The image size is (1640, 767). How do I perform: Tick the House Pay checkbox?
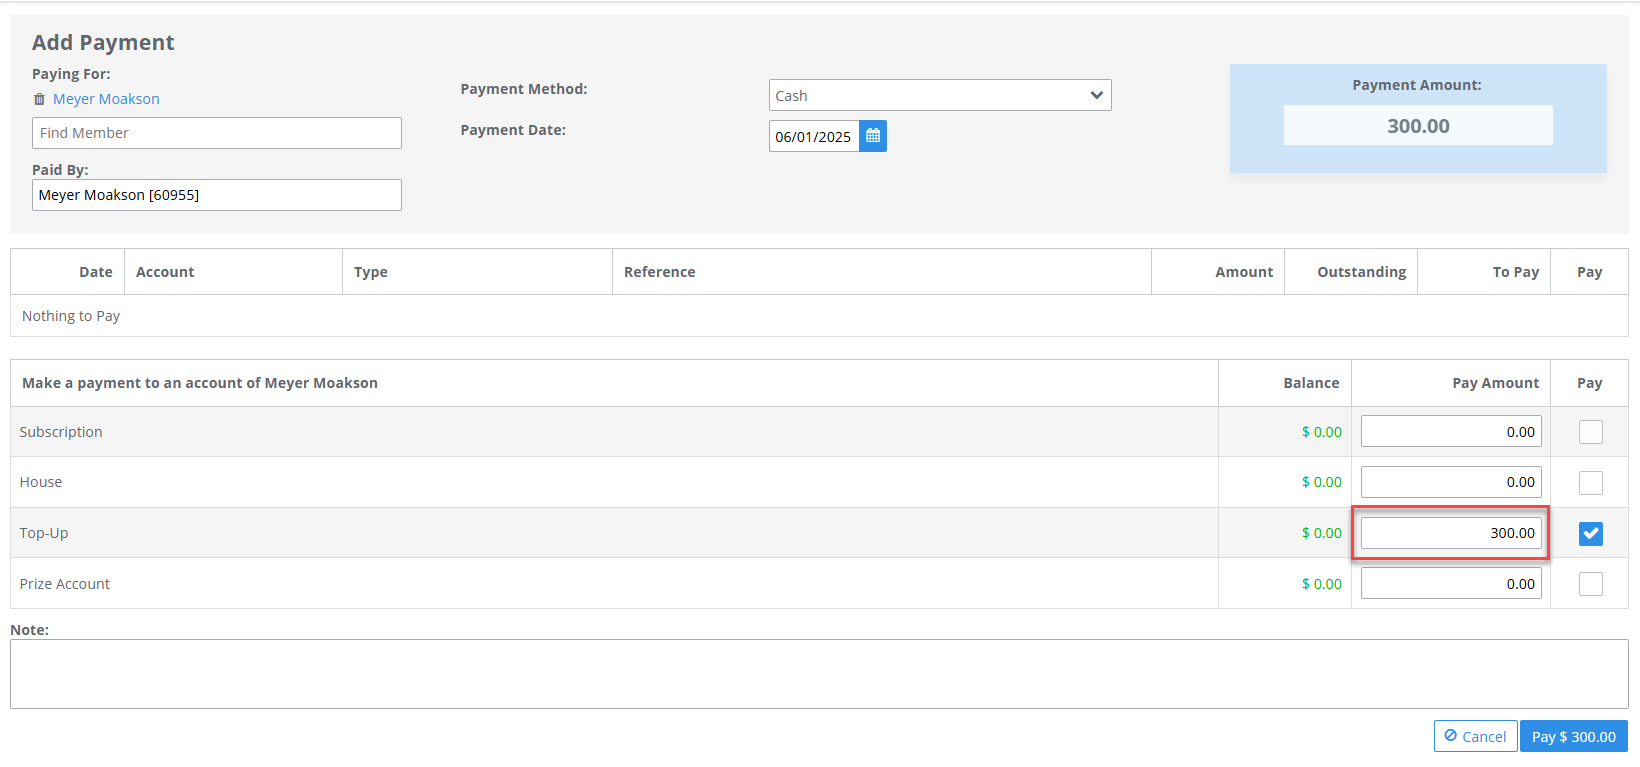[1590, 483]
